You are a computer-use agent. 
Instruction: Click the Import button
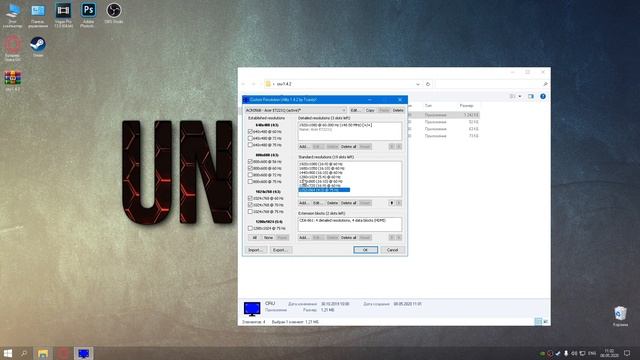pos(256,250)
